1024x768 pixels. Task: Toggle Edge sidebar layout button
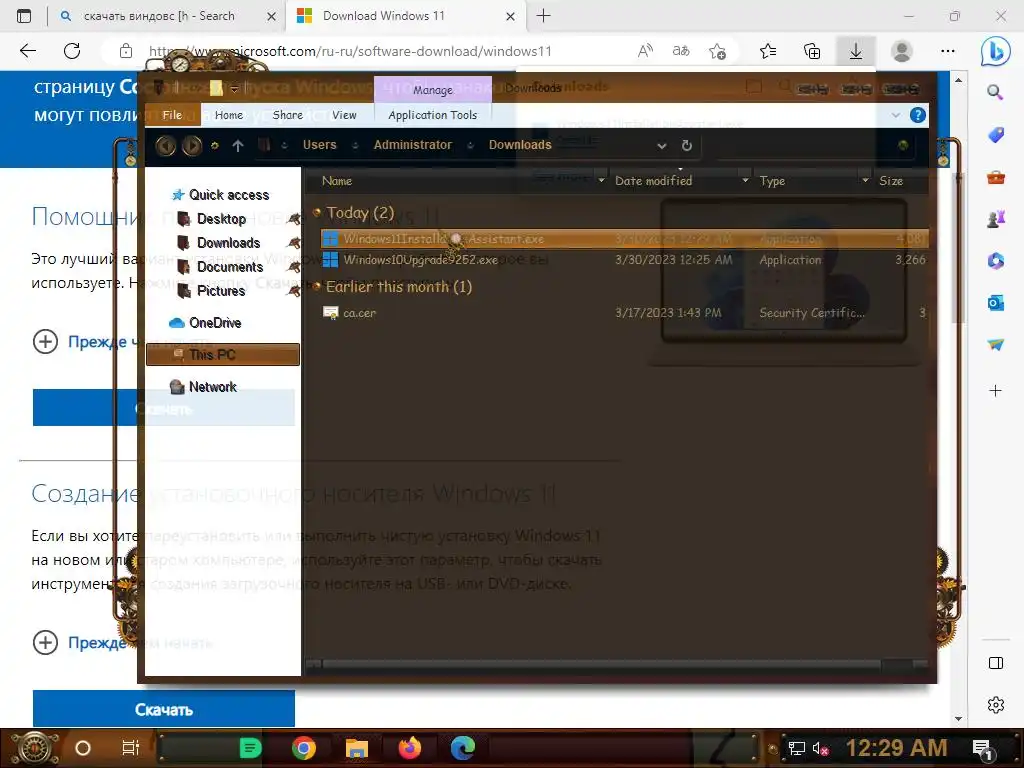pyautogui.click(x=995, y=663)
